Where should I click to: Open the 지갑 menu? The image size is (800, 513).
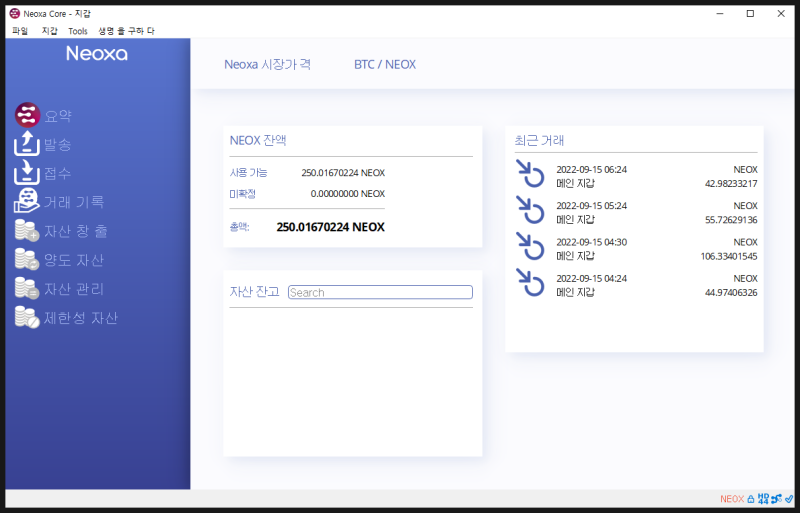tap(49, 31)
